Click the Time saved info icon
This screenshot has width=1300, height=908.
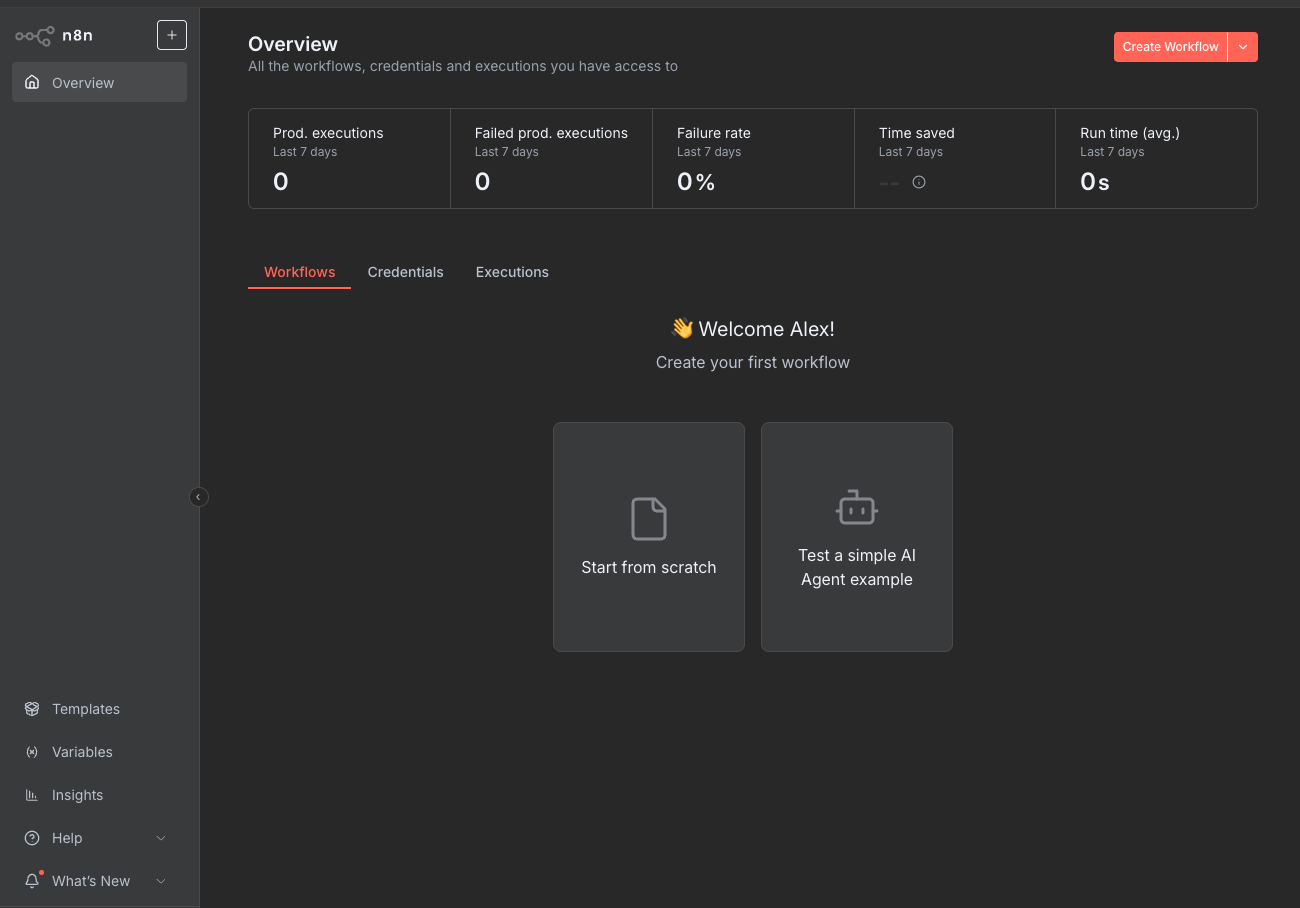(x=919, y=182)
